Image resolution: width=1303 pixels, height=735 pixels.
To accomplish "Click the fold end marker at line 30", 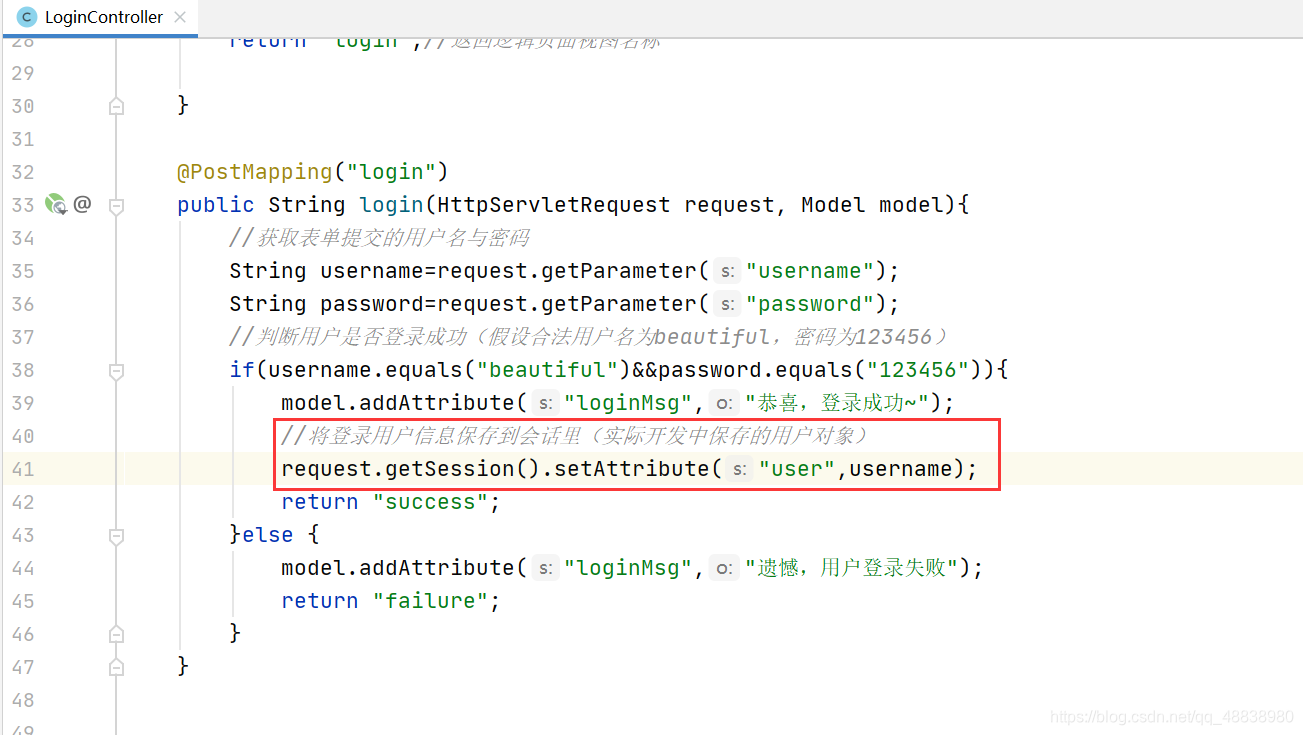I will pos(116,106).
